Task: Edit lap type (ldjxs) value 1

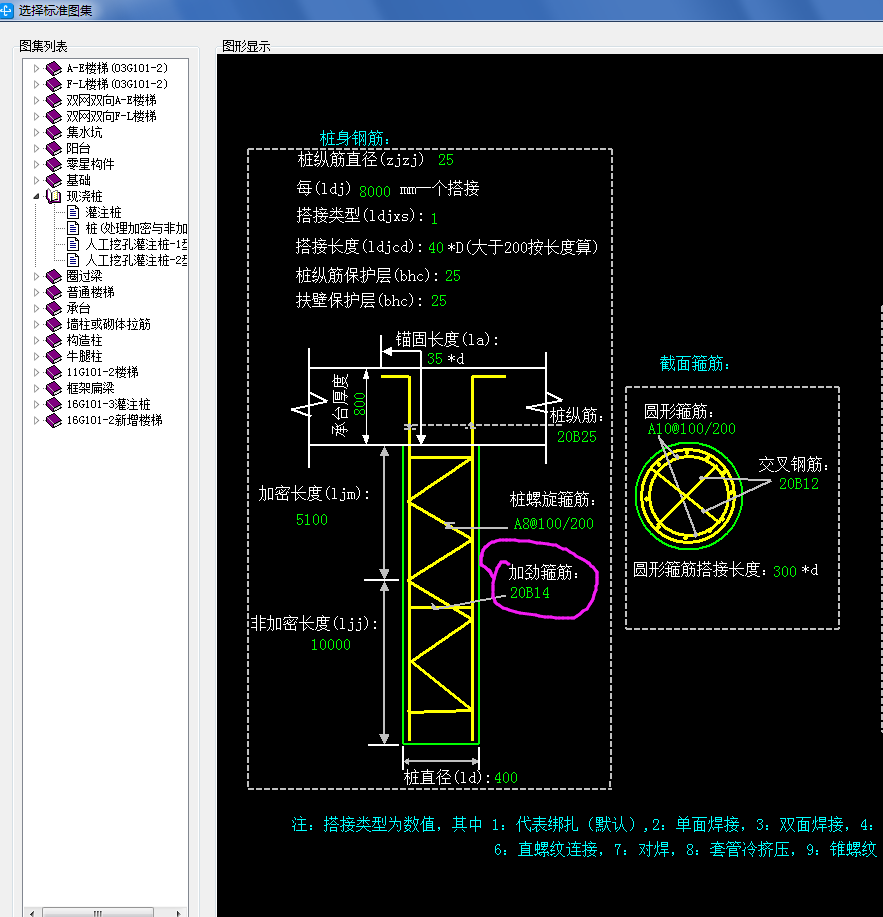Action: coord(434,219)
